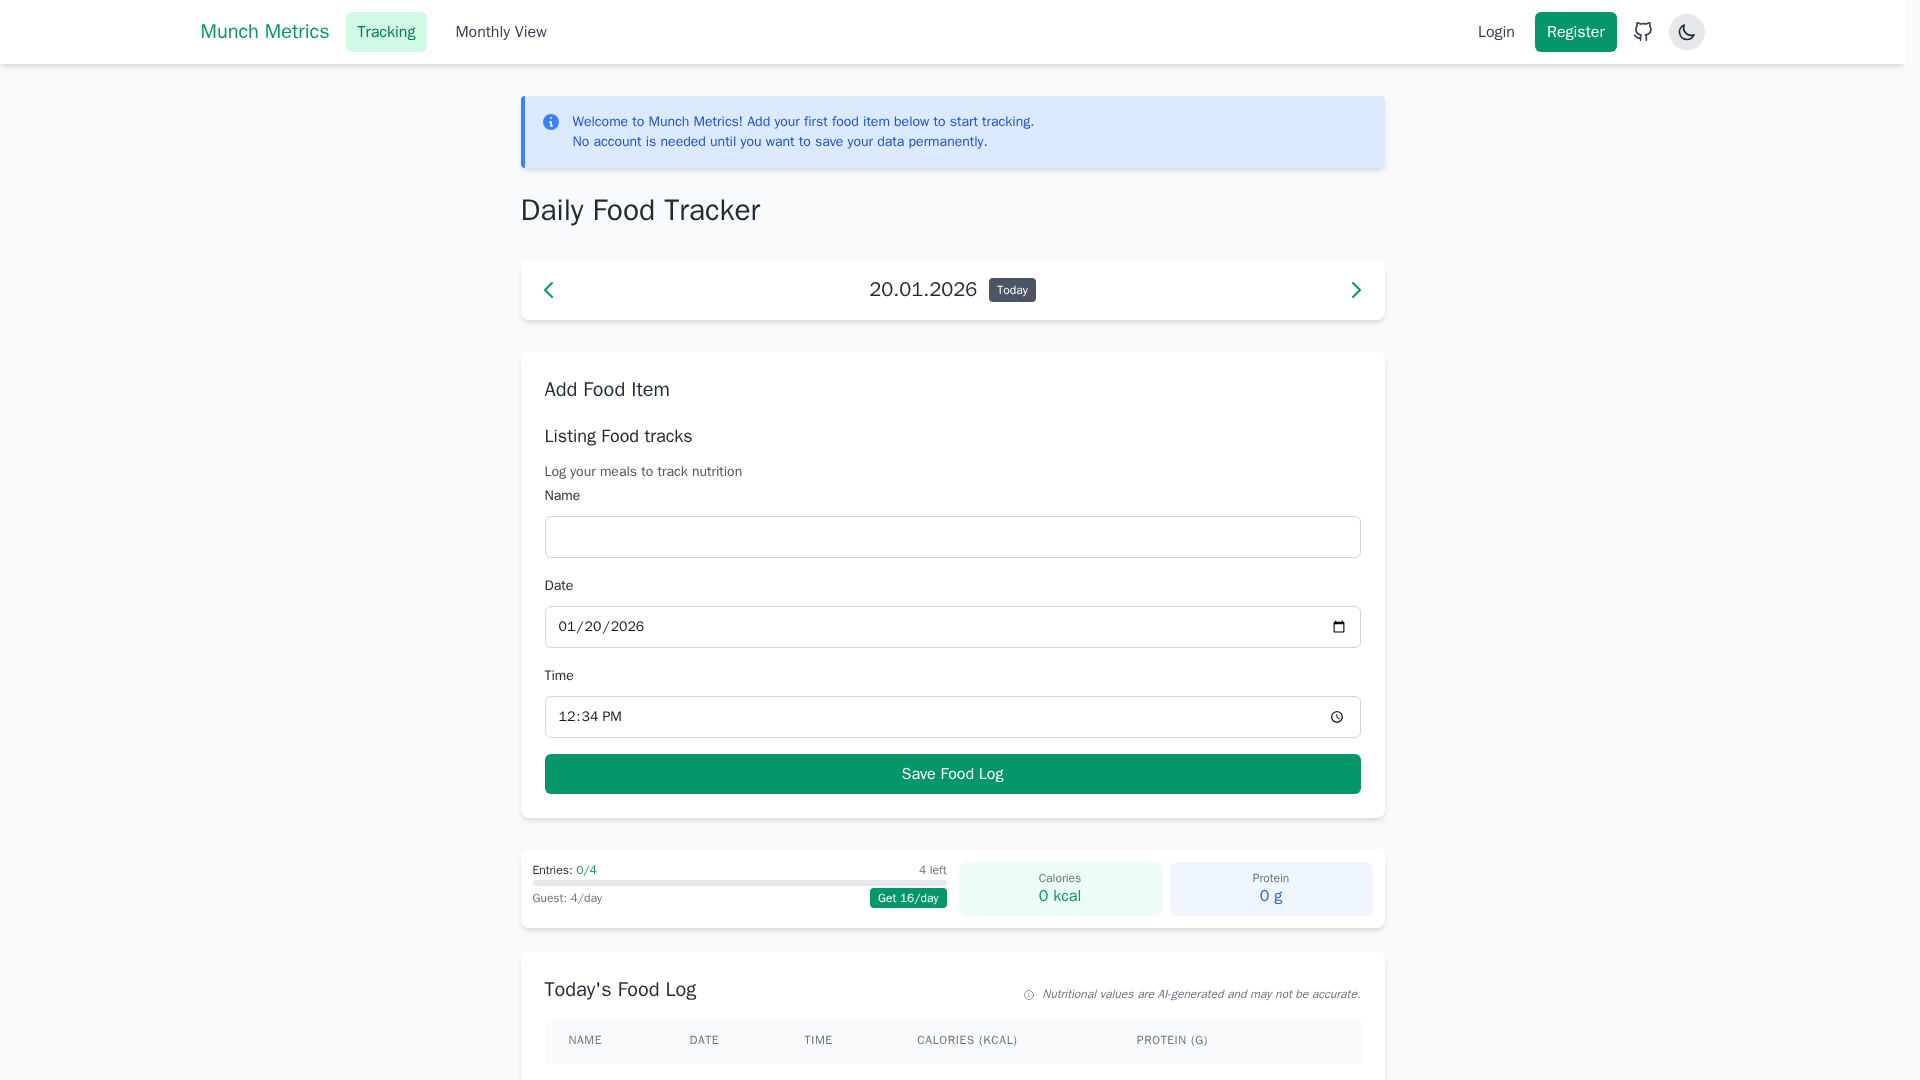
Task: Click the Munch Metrics home link
Action: [x=264, y=31]
